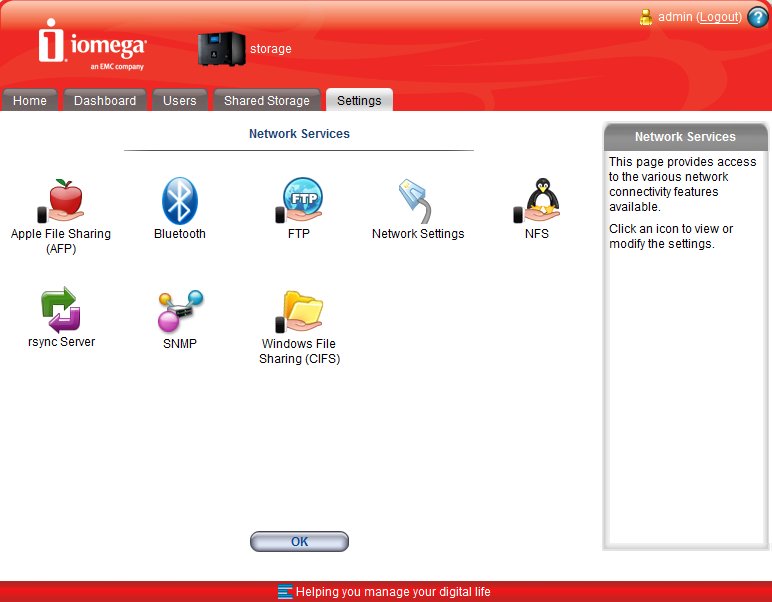Viewport: 772px width, 602px height.
Task: Open the FTP globe icon
Action: (299, 200)
